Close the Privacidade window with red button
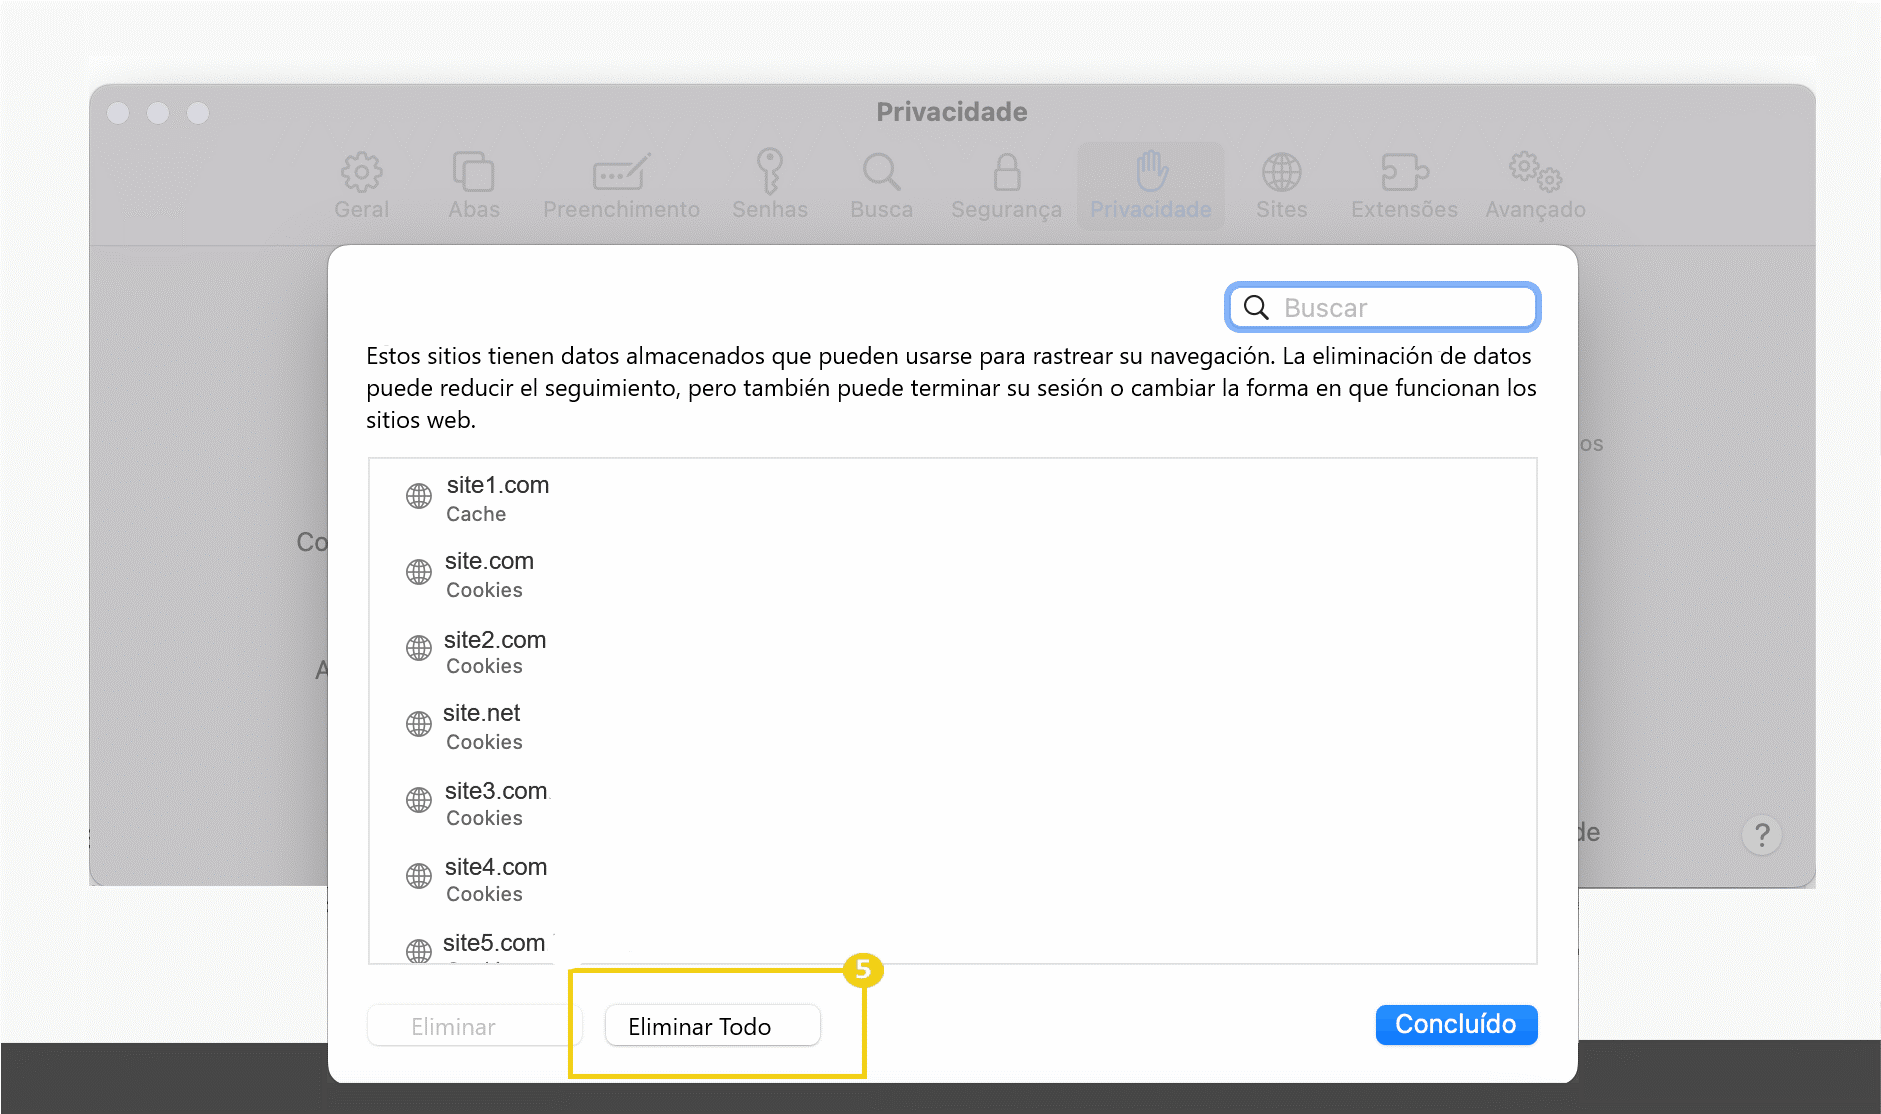This screenshot has height=1114, width=1881. 118,113
